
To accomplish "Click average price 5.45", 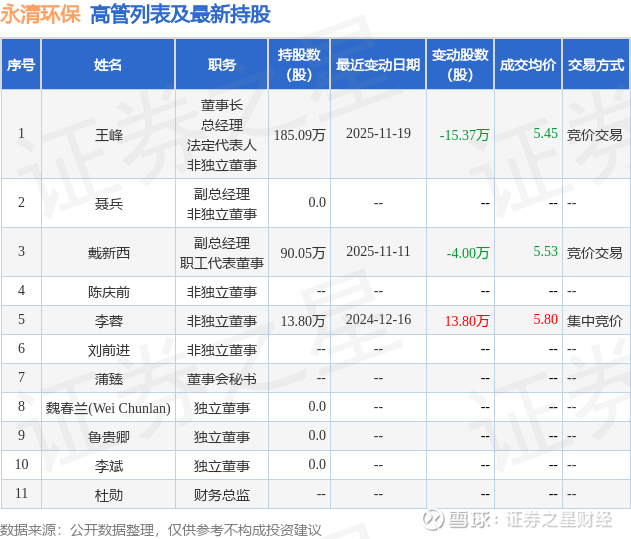I will click(545, 134).
